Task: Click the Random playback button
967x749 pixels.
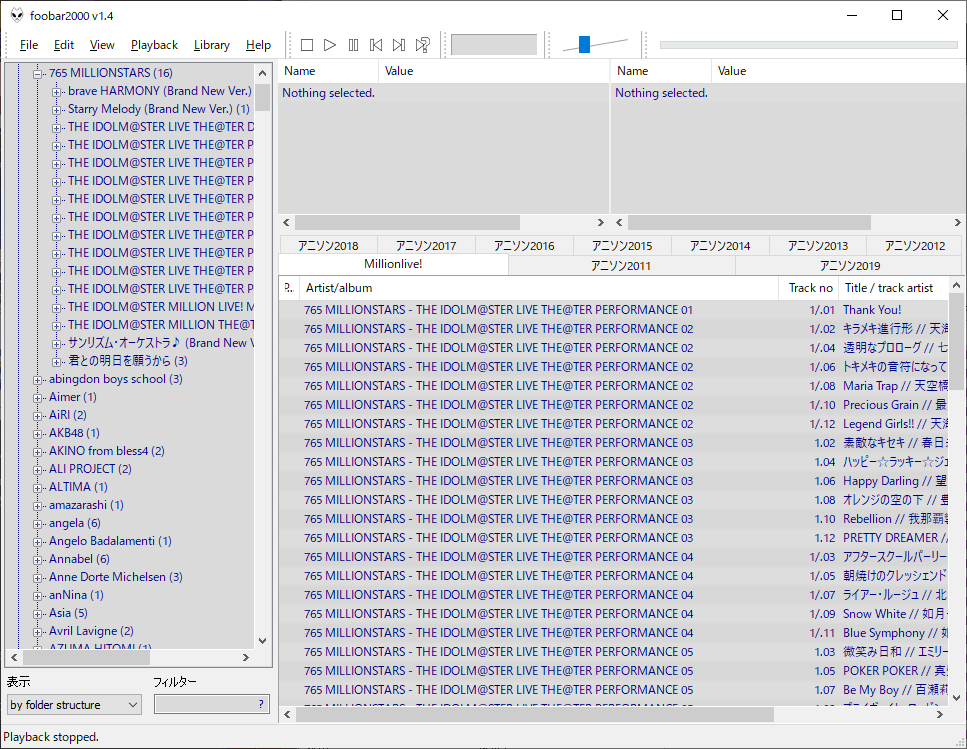Action: point(422,45)
